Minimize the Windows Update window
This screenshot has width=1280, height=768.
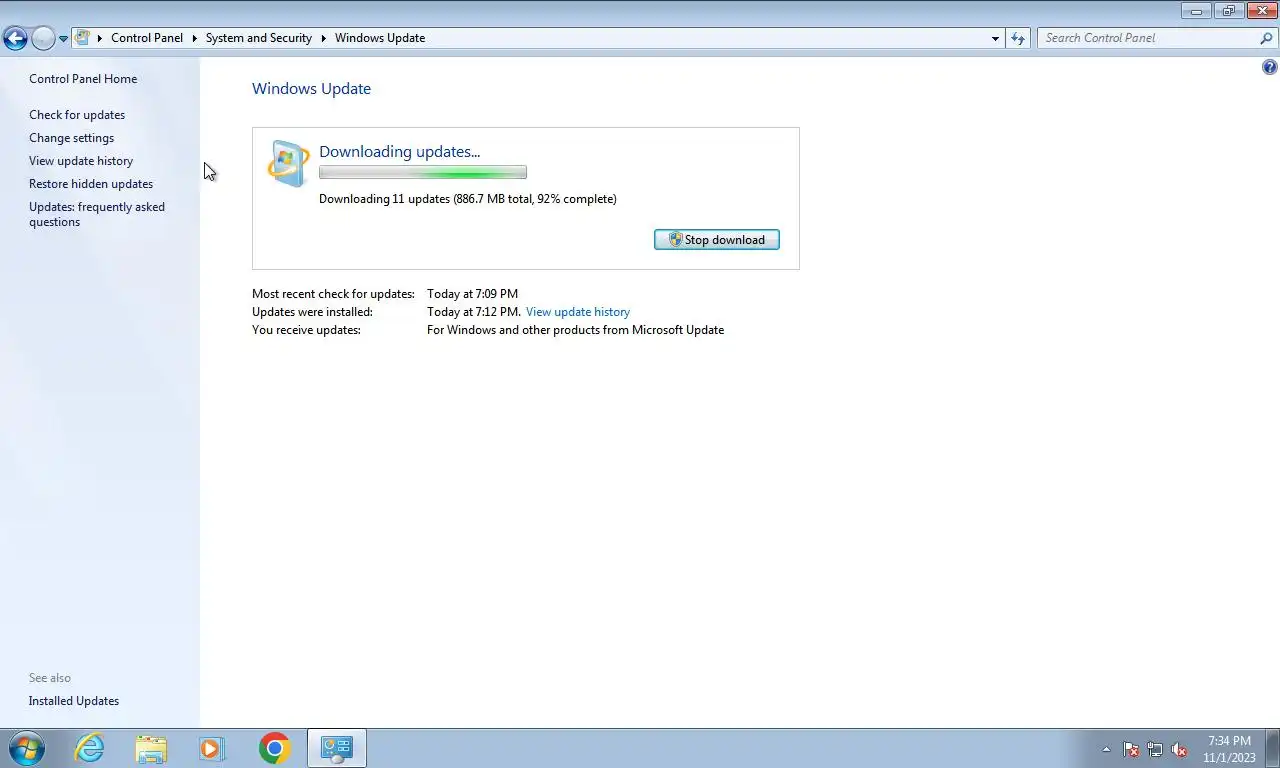click(1196, 11)
